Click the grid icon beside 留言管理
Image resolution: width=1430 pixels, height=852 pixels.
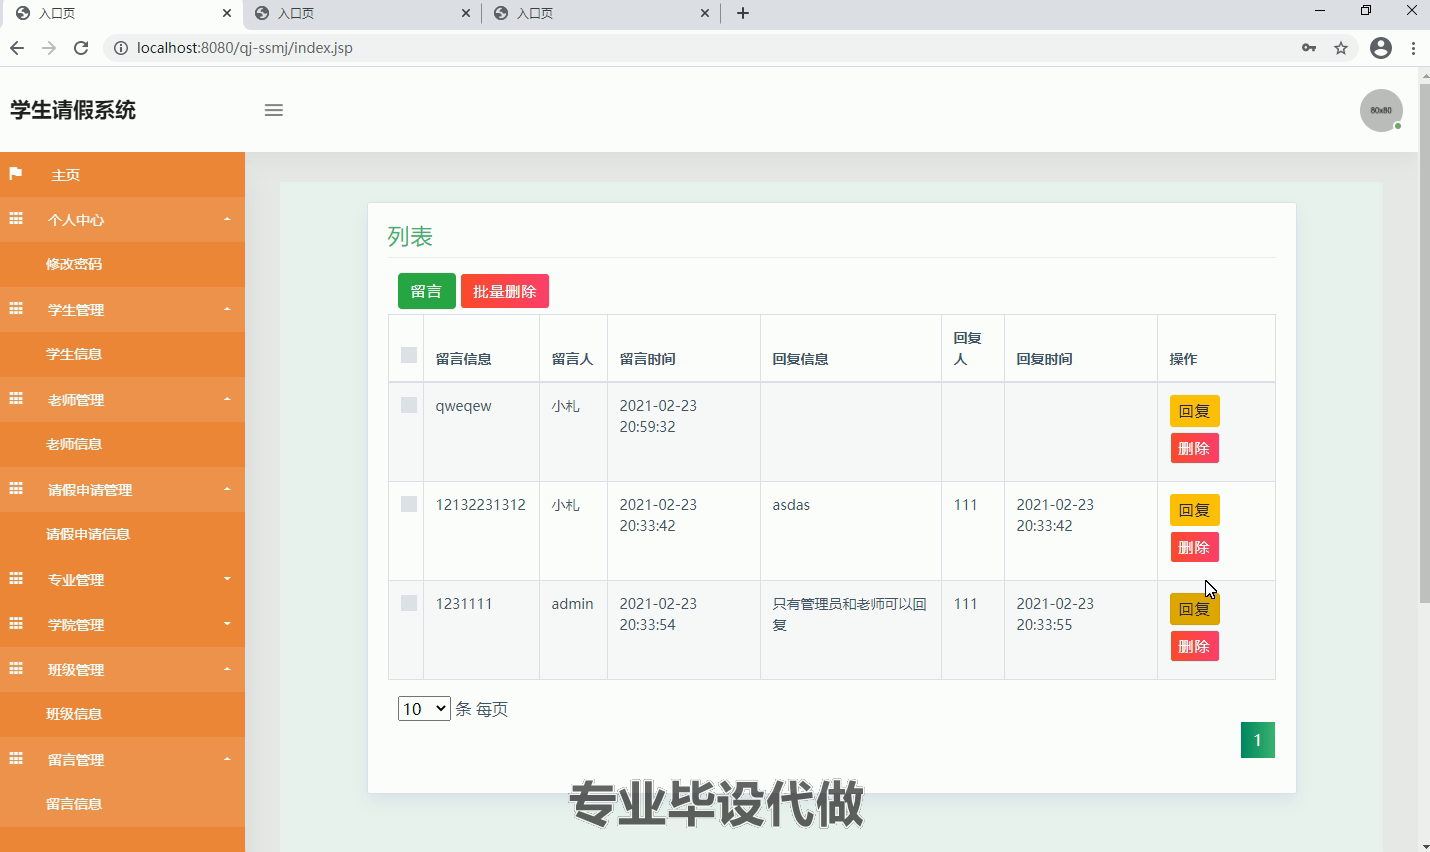click(16, 759)
